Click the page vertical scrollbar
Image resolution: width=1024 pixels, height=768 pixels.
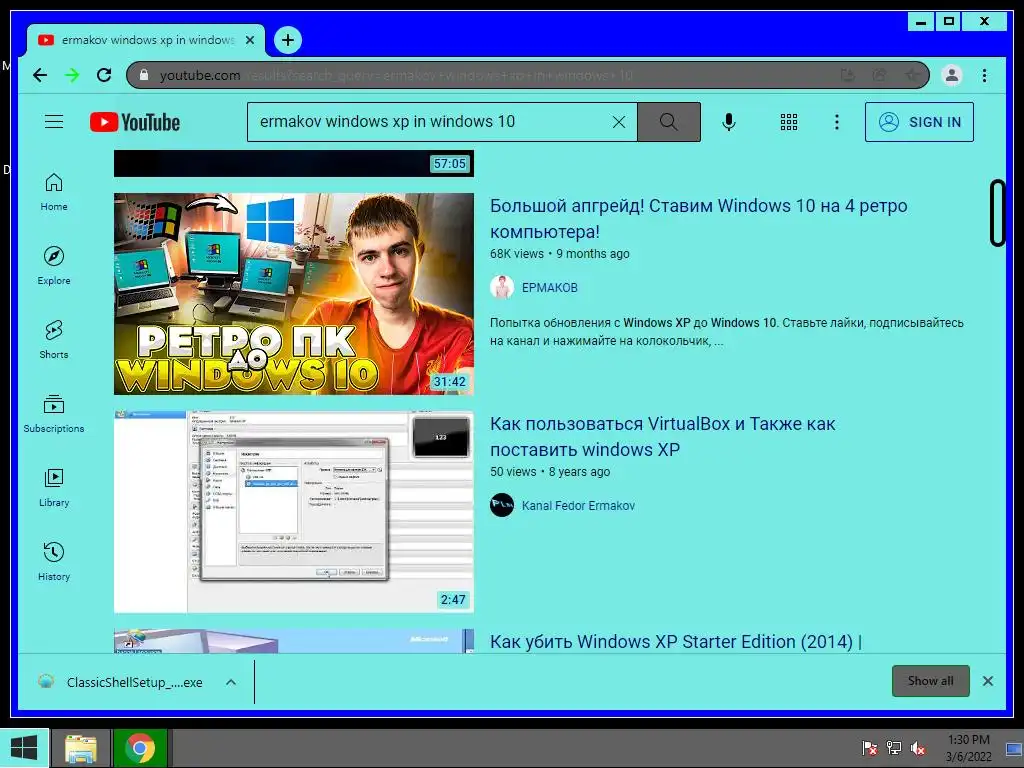997,213
